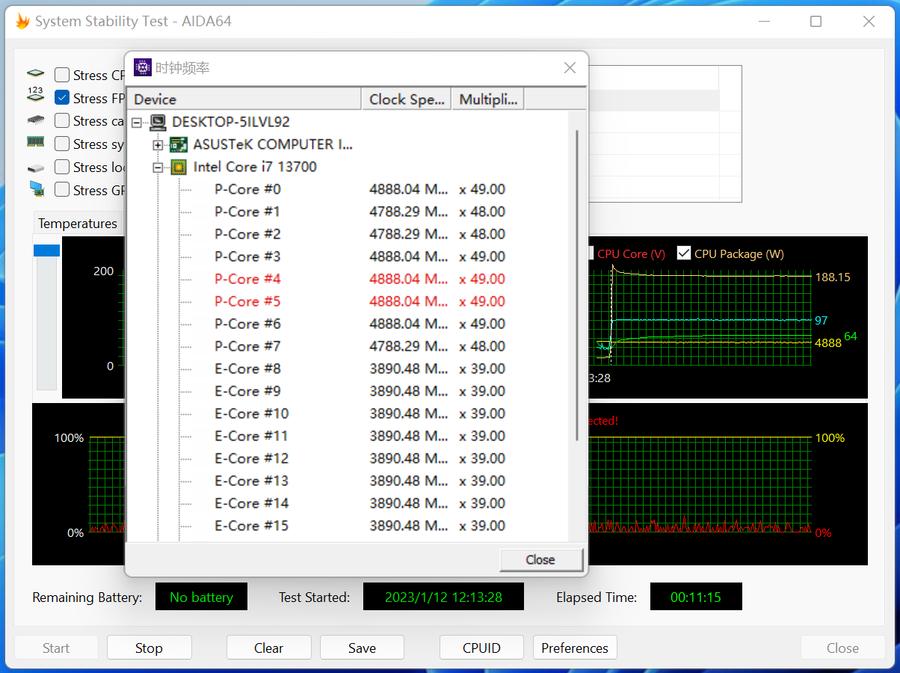
Task: Click the Stress FPU chip icon
Action: (x=36, y=97)
